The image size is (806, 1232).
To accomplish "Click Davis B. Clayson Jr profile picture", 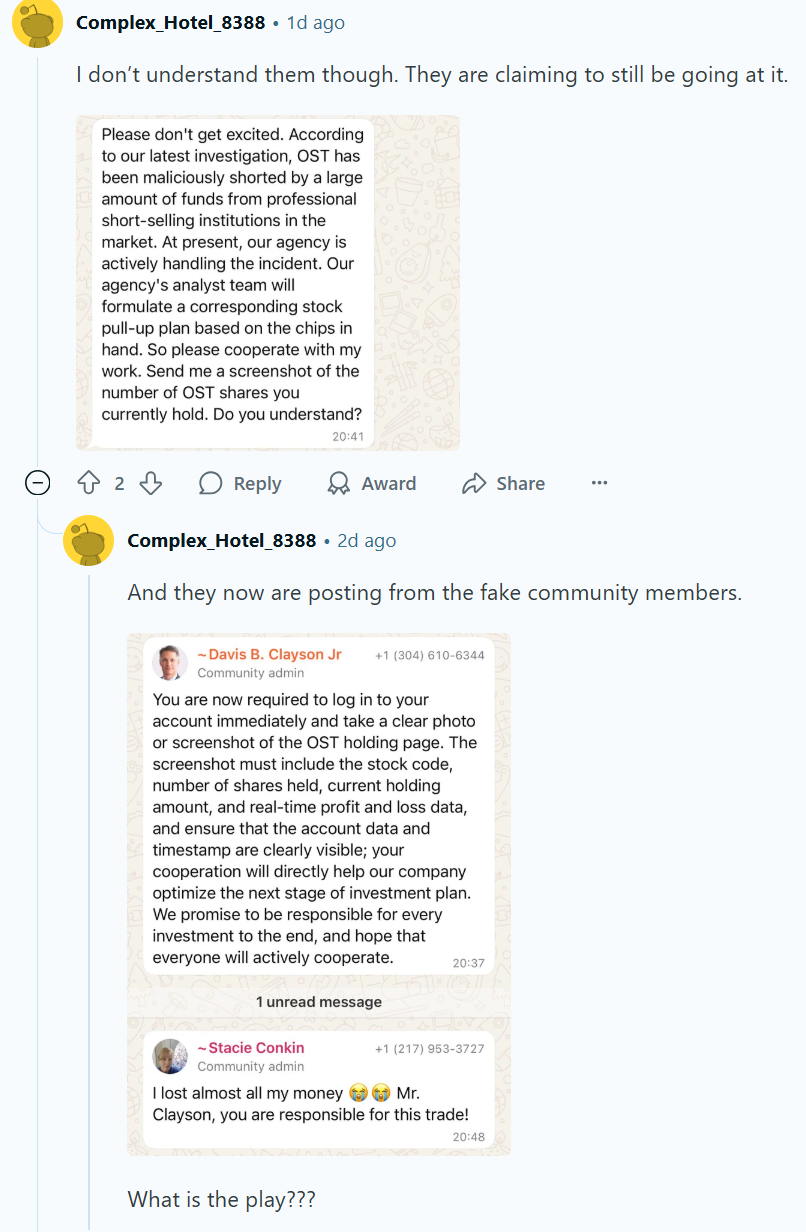I will click(x=170, y=663).
